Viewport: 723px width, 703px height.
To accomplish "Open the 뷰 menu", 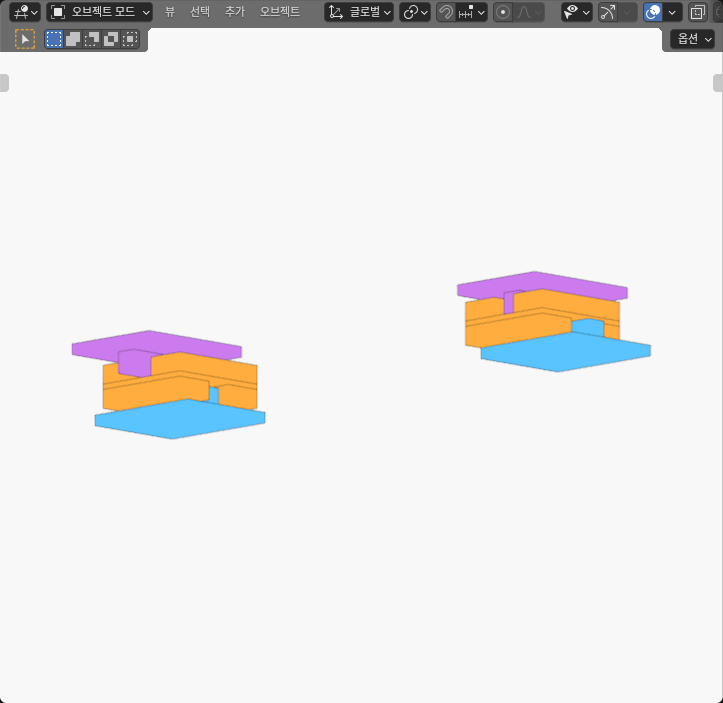I will (x=170, y=12).
